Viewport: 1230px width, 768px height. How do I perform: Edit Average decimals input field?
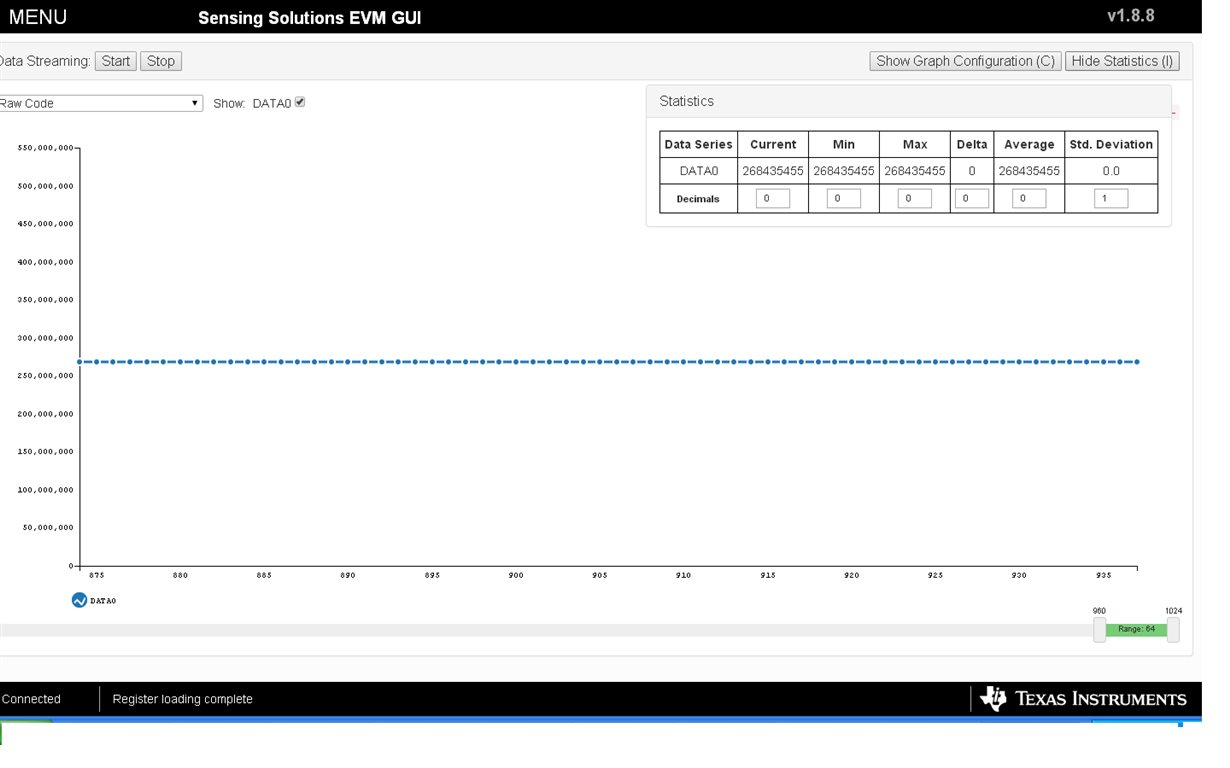click(1029, 199)
